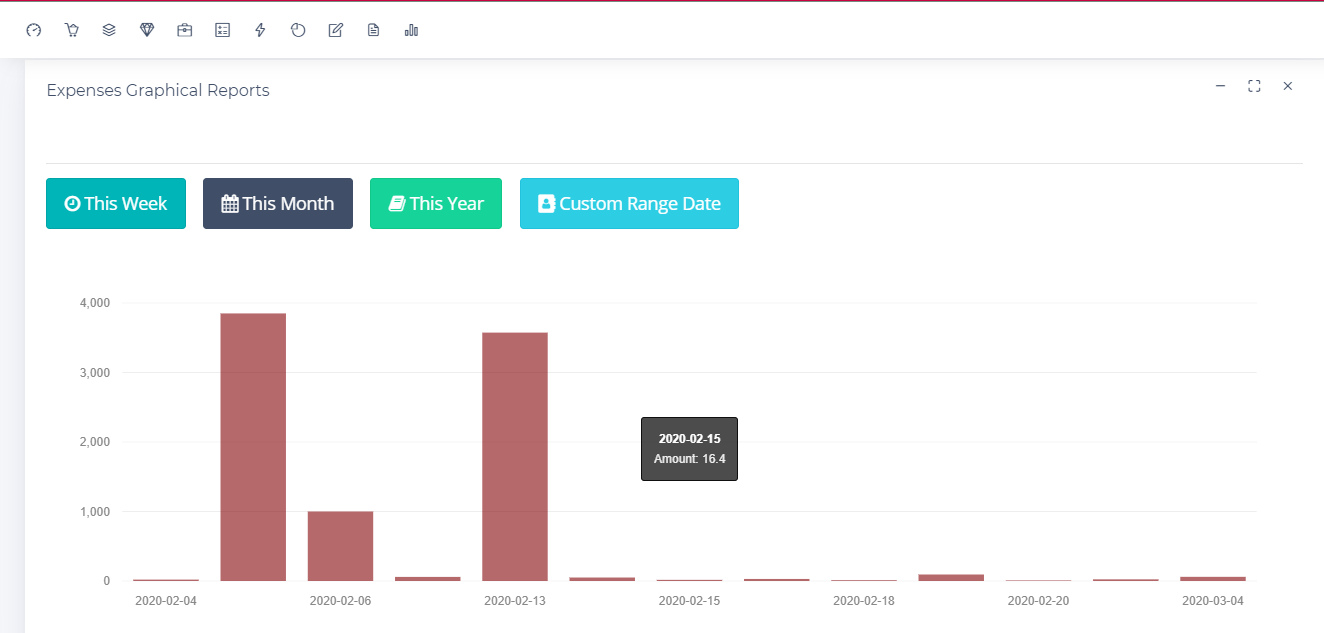Click the '2,000' y-axis value
Image resolution: width=1324 pixels, height=633 pixels.
click(95, 442)
